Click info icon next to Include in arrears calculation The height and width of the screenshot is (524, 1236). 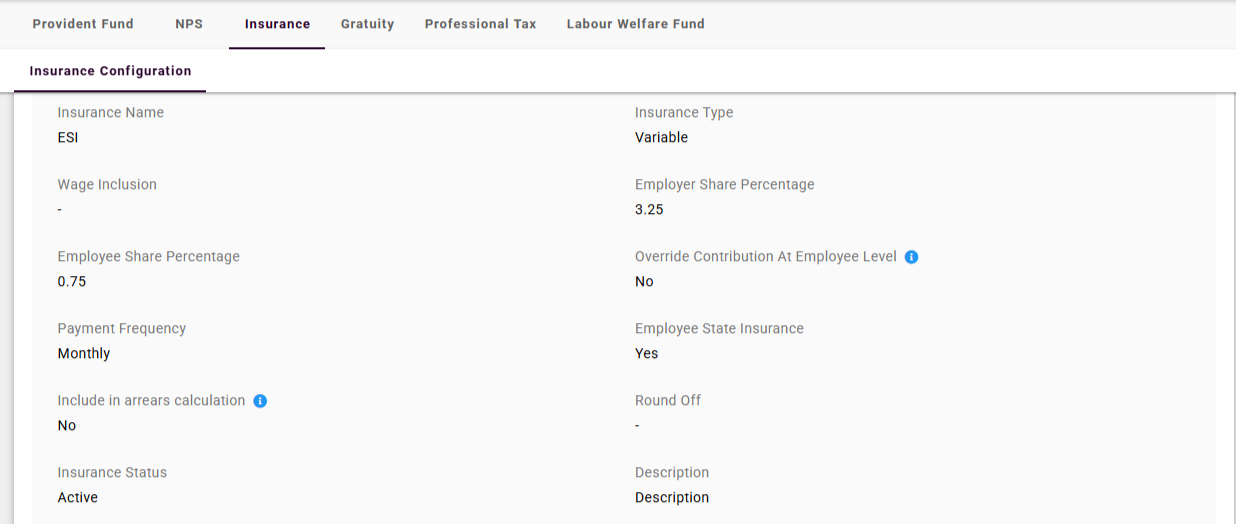click(x=260, y=401)
